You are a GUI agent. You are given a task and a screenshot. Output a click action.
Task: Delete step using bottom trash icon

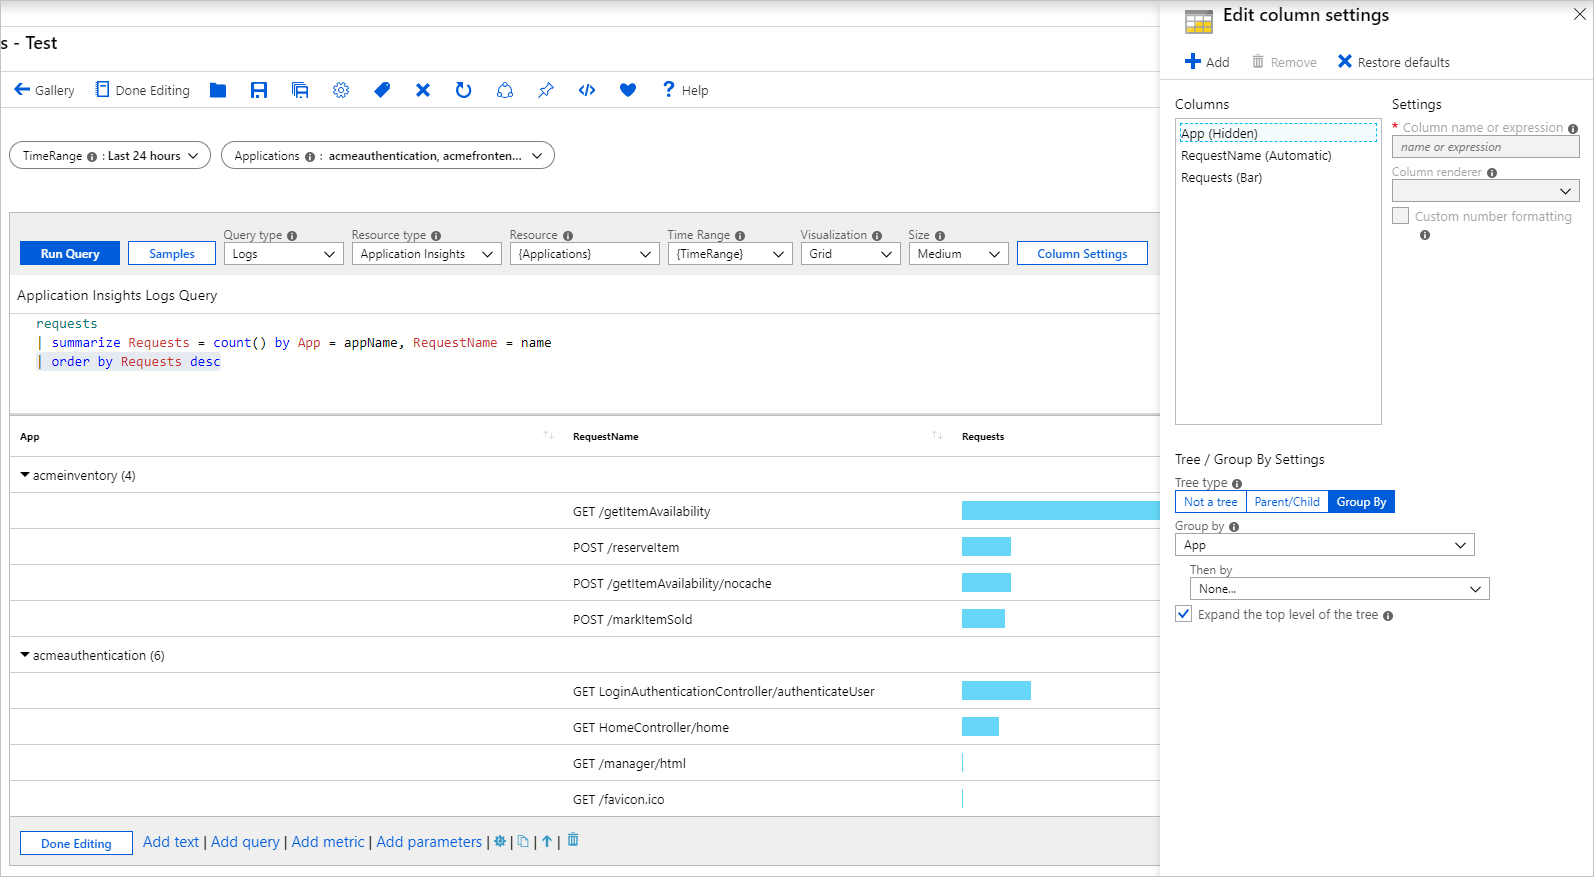(573, 840)
